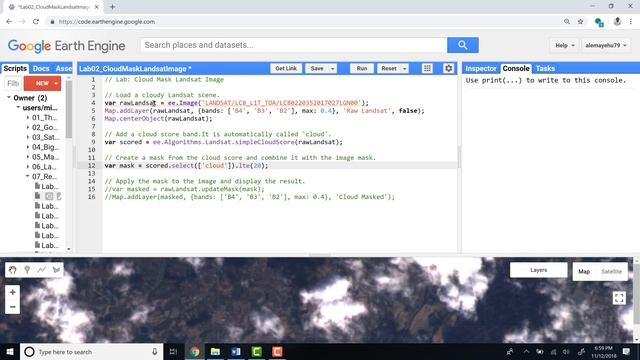Expand the 01_Th... folder
This screenshot has height=360, width=640.
(x=28, y=118)
